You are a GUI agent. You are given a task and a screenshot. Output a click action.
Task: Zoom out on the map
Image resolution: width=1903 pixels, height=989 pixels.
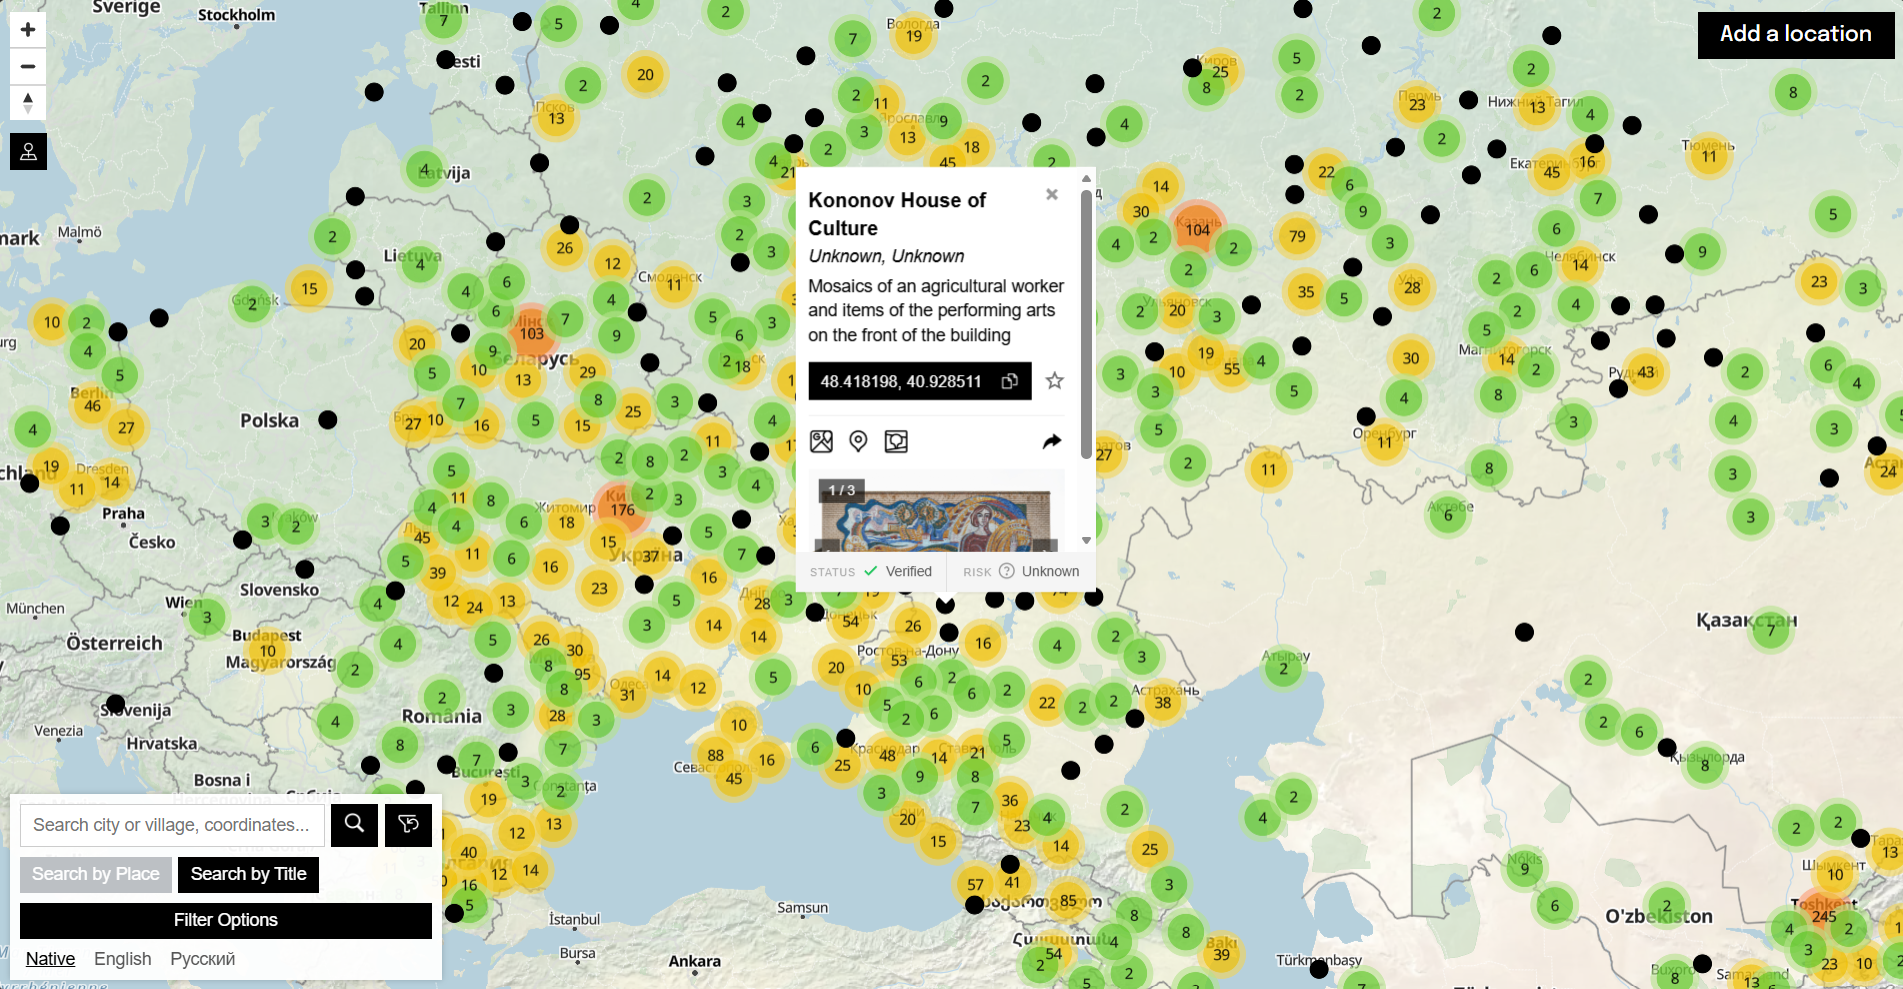pos(28,66)
